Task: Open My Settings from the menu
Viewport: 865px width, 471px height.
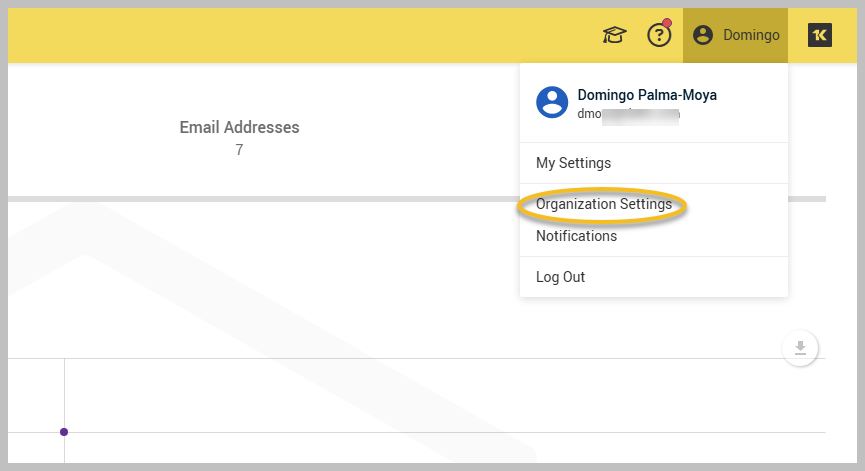Action: tap(573, 163)
